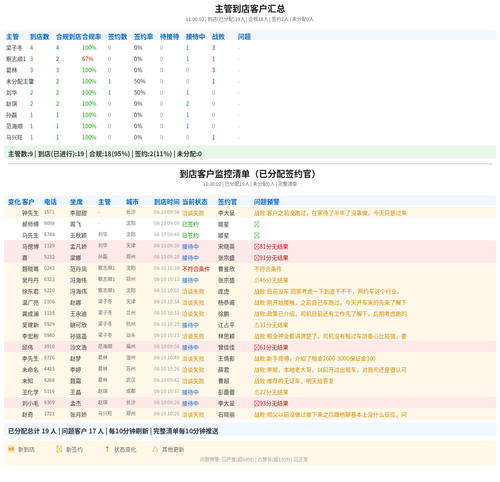
Task: Select 未分配主管 row in summary table
Action: [250, 81]
